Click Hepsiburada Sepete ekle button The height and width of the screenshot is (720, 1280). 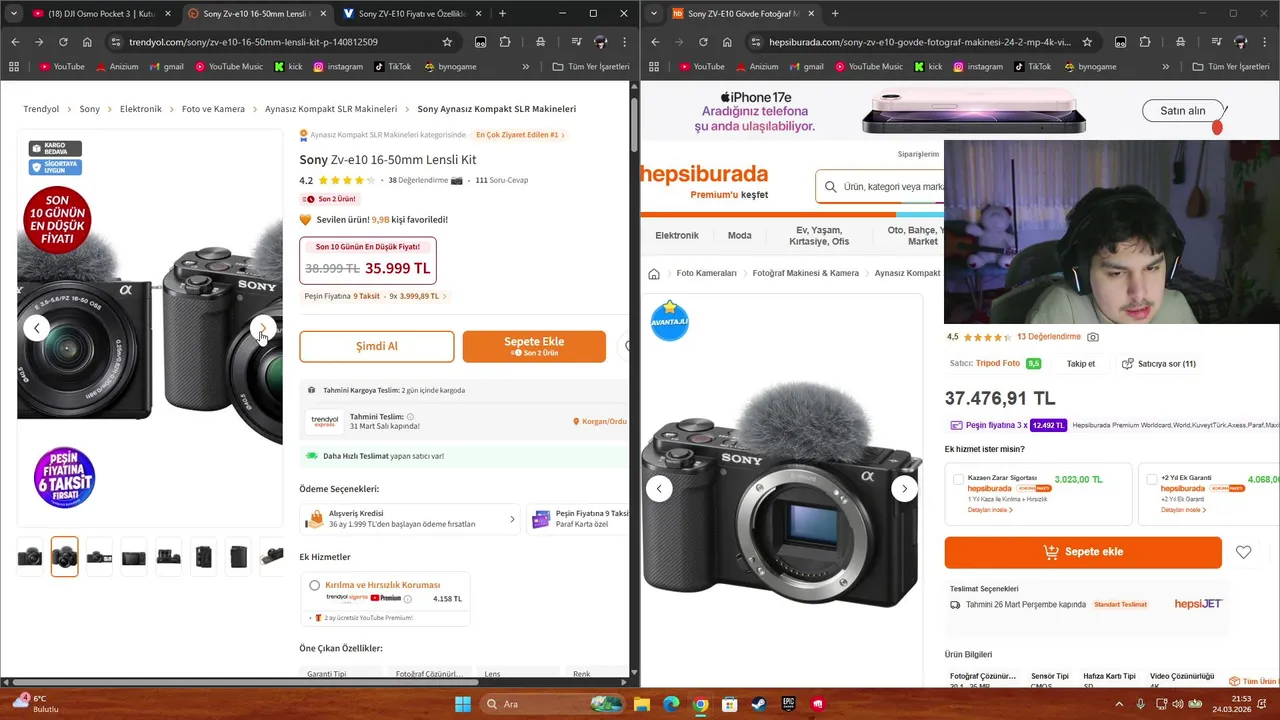point(1083,552)
